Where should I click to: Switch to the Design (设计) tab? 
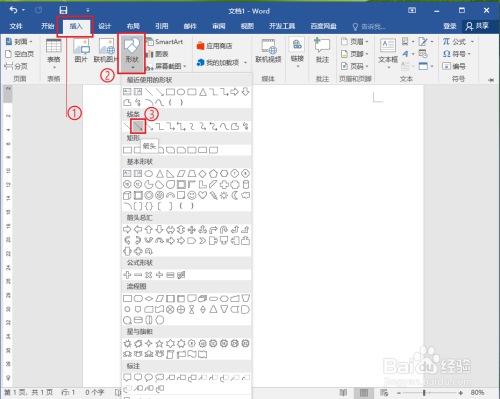point(105,26)
